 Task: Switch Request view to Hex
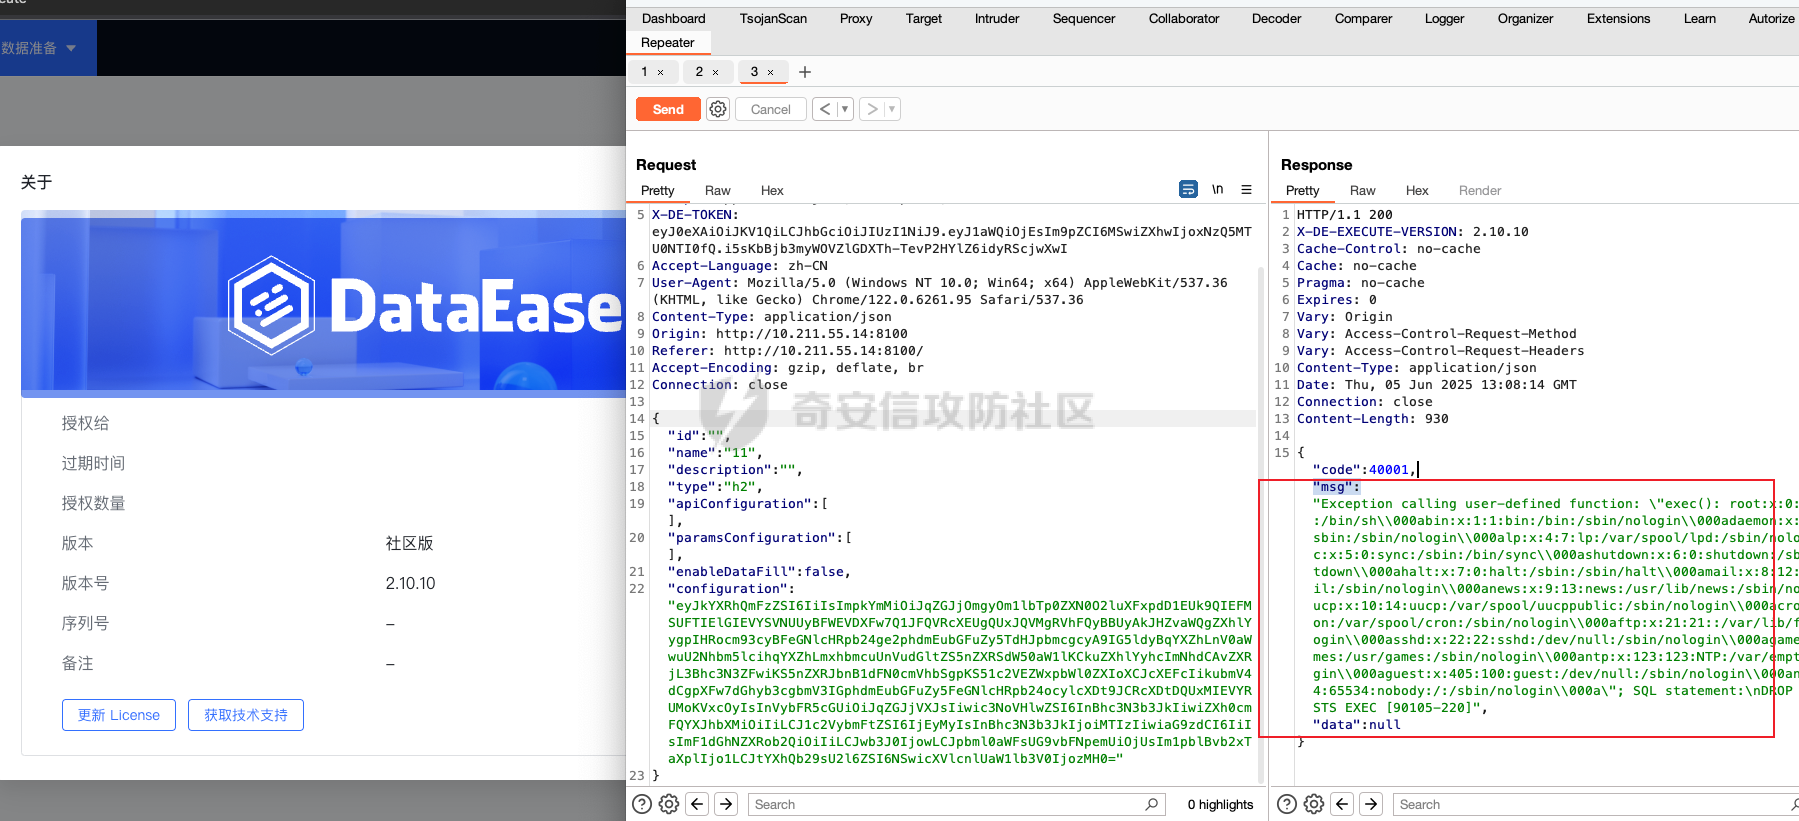[772, 190]
